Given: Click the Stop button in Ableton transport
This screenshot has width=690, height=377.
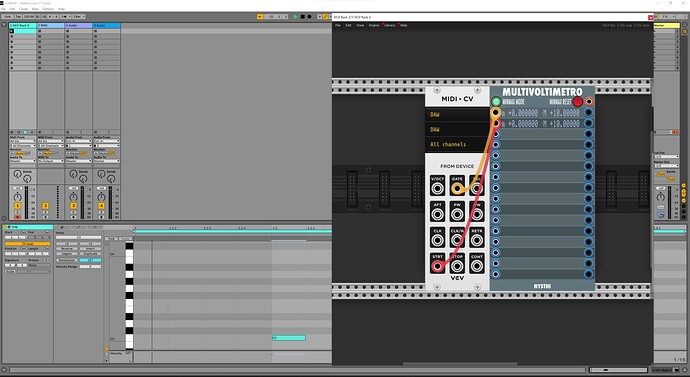Looking at the screenshot, I should click(302, 17).
